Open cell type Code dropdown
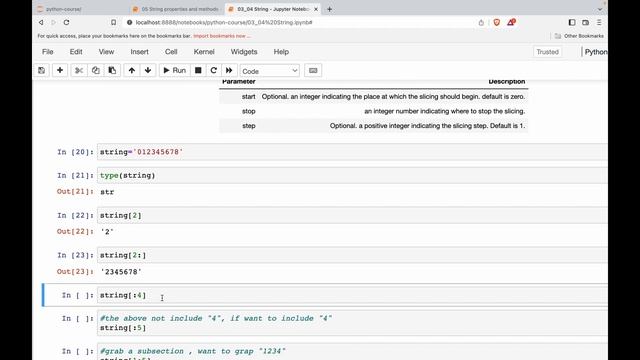Screen dimensions: 640x360 point(270,71)
